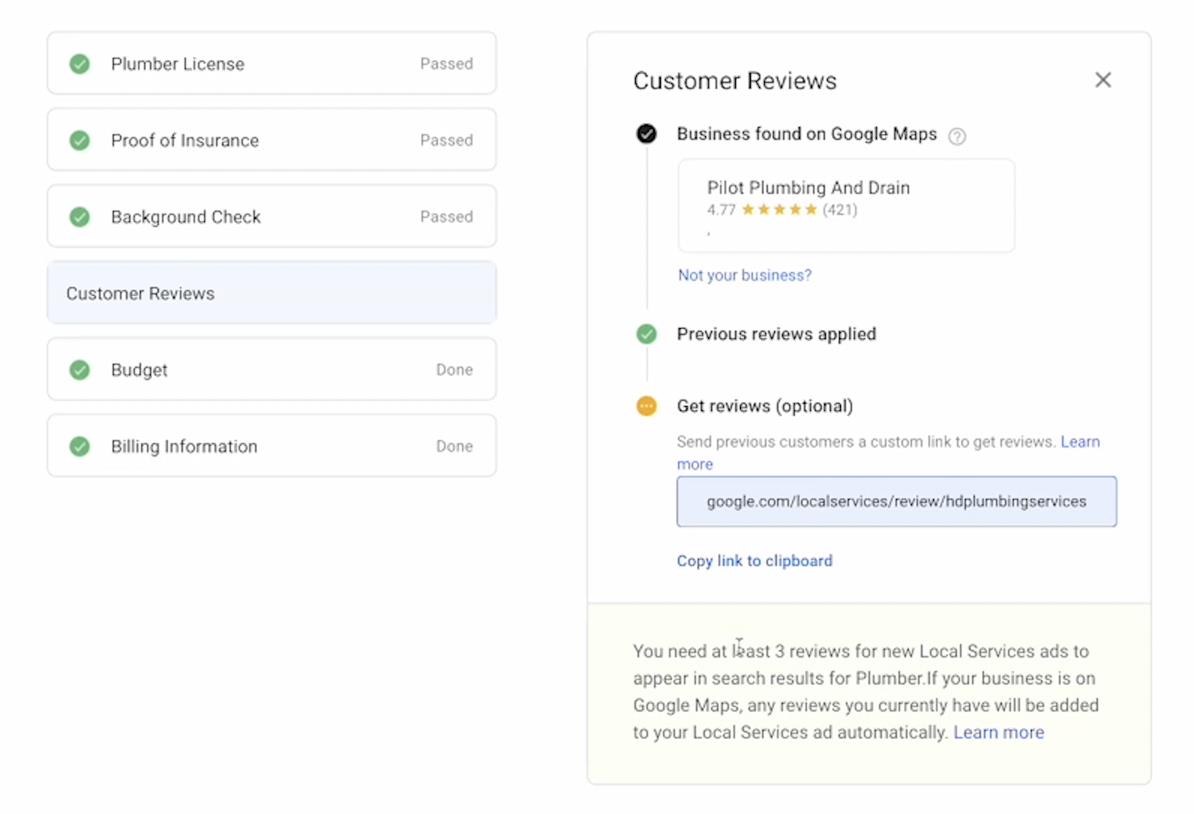
Task: Open the Plumber License row
Action: pyautogui.click(x=272, y=63)
